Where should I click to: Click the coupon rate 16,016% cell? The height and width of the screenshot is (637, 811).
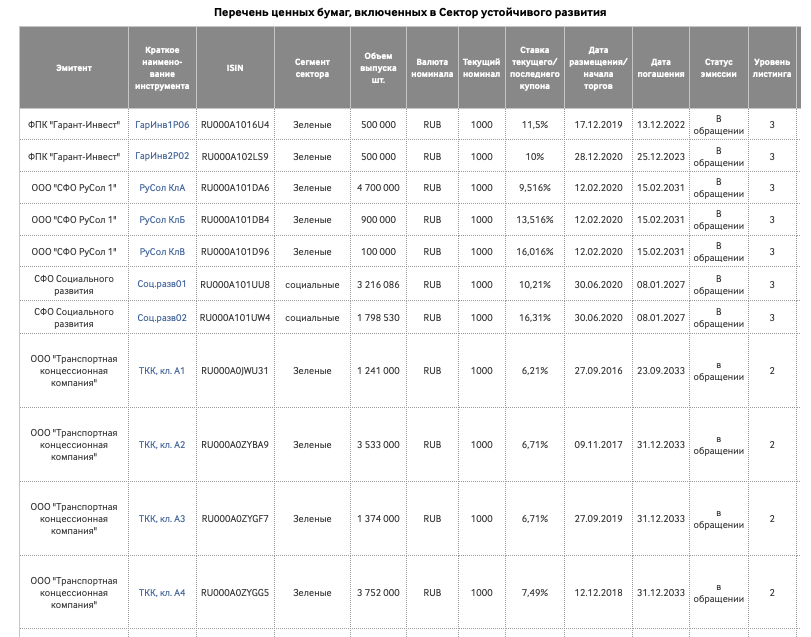click(x=534, y=252)
